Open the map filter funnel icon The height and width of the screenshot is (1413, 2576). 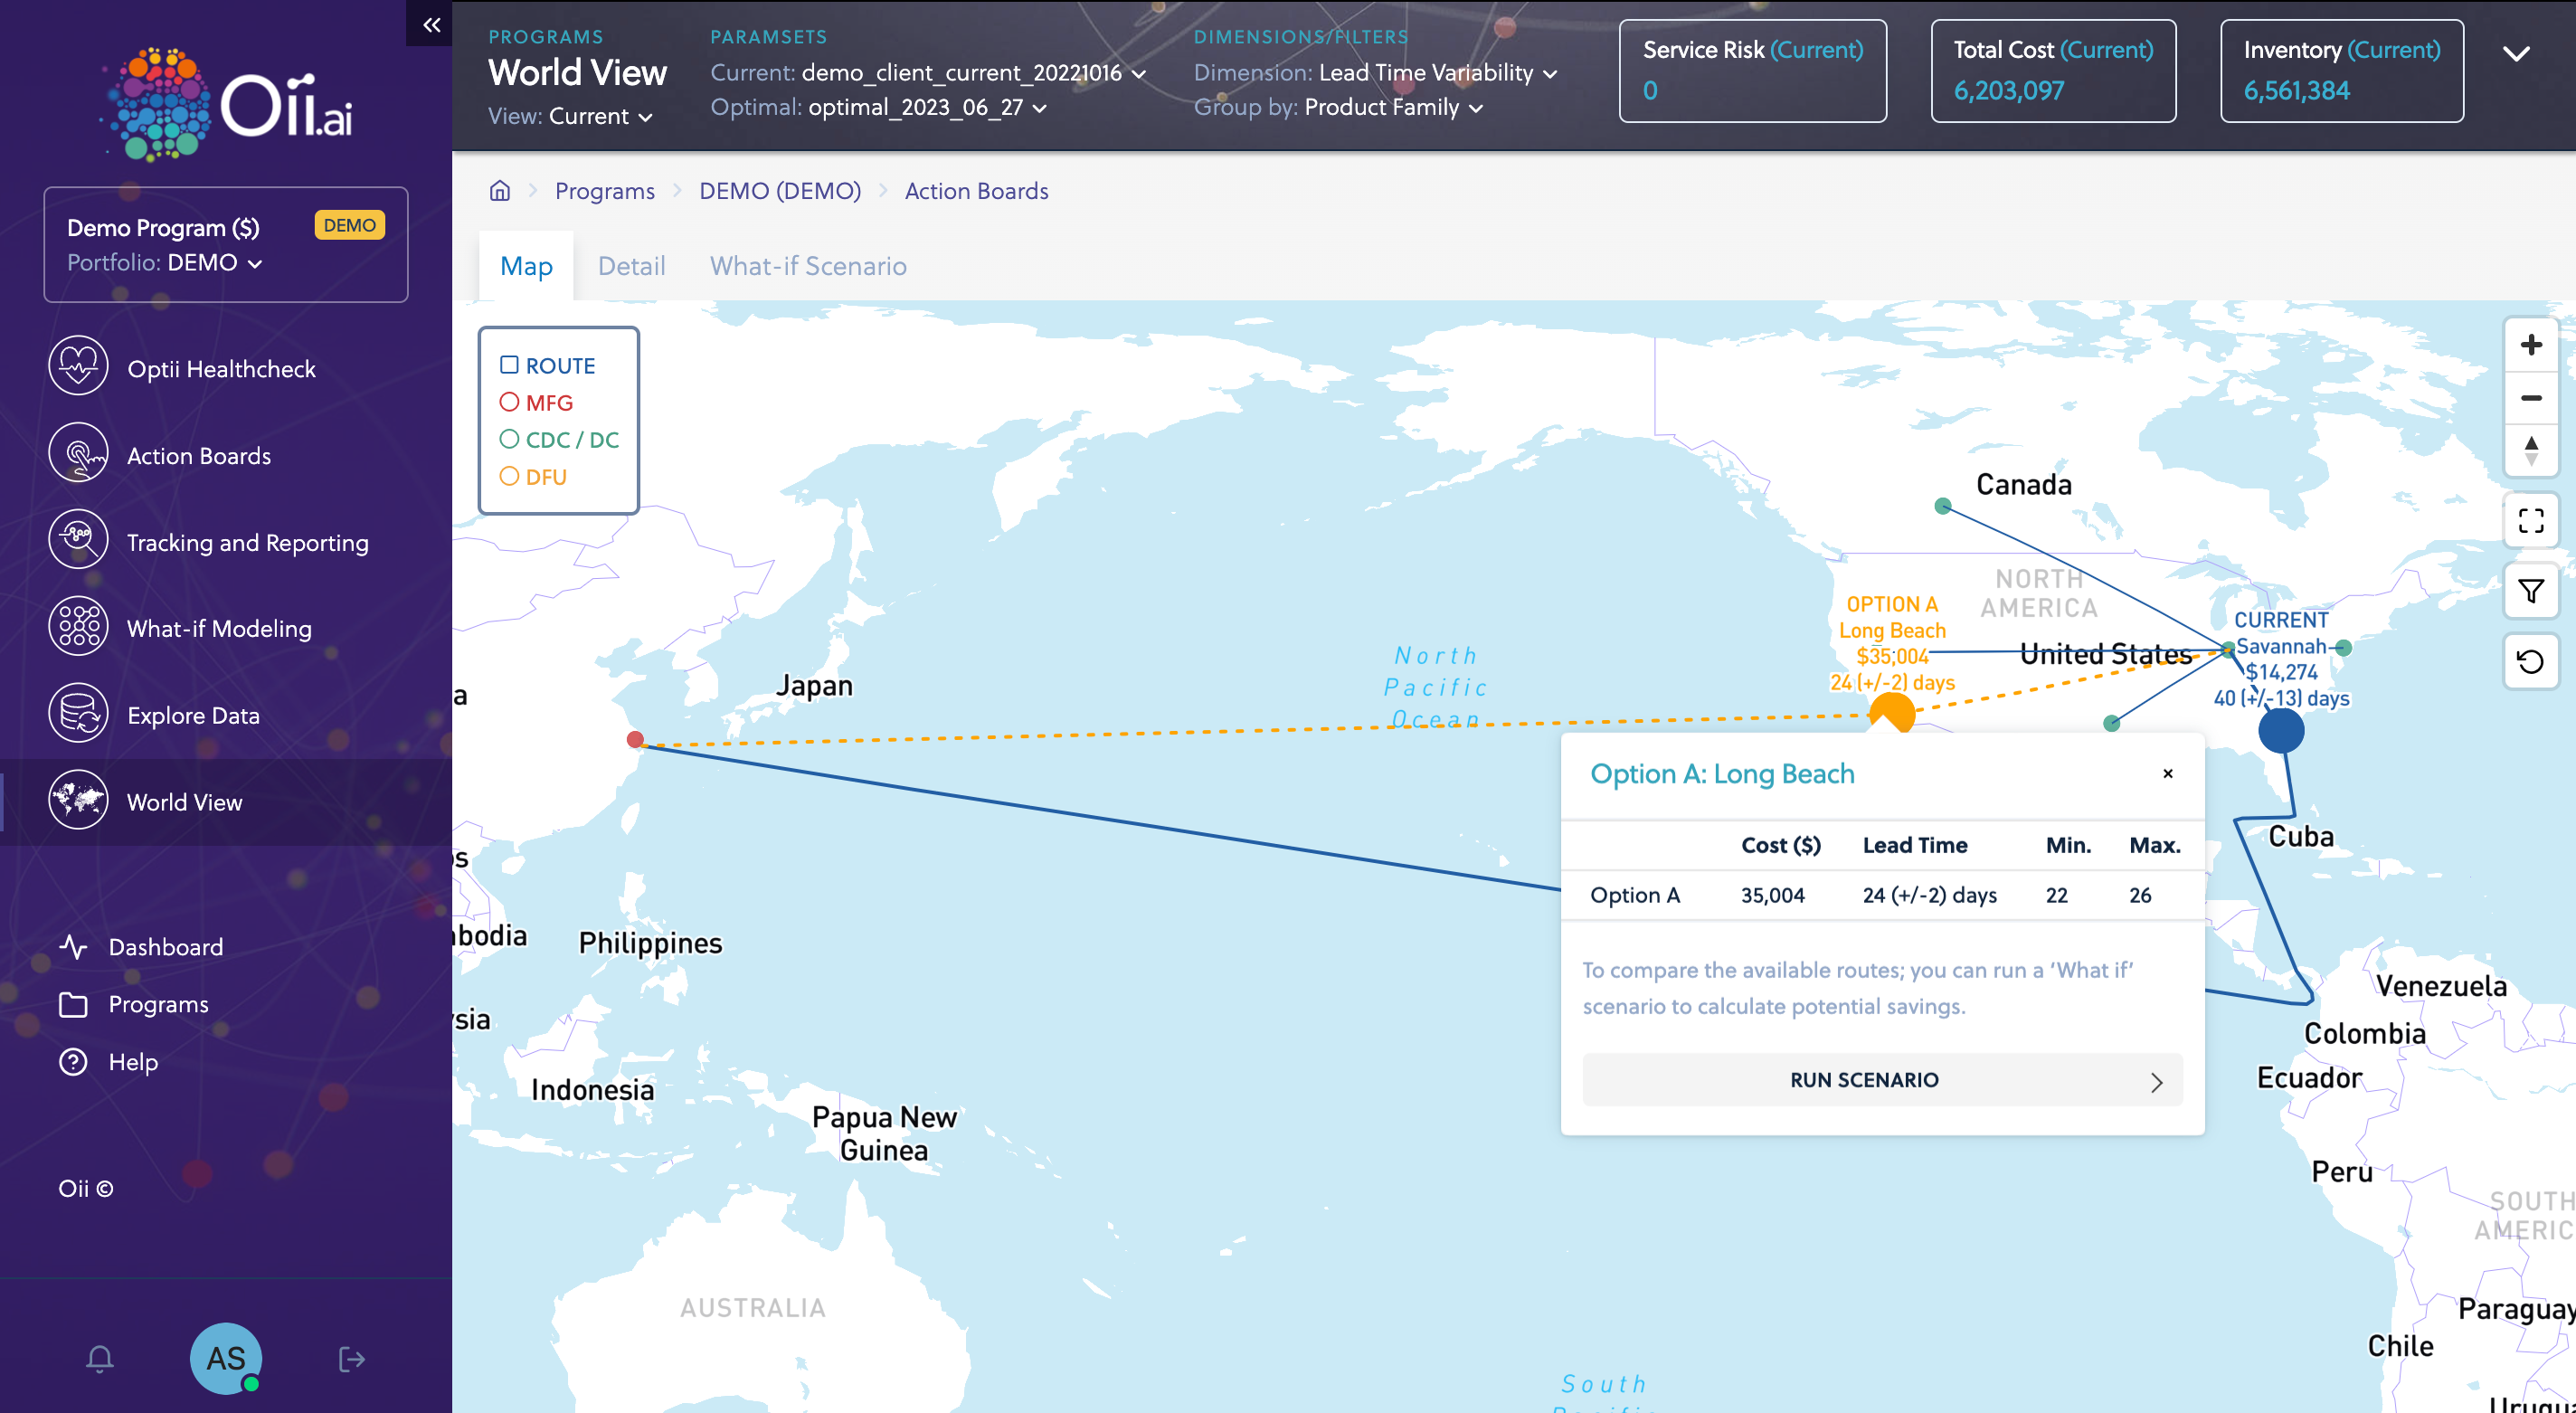(x=2530, y=591)
